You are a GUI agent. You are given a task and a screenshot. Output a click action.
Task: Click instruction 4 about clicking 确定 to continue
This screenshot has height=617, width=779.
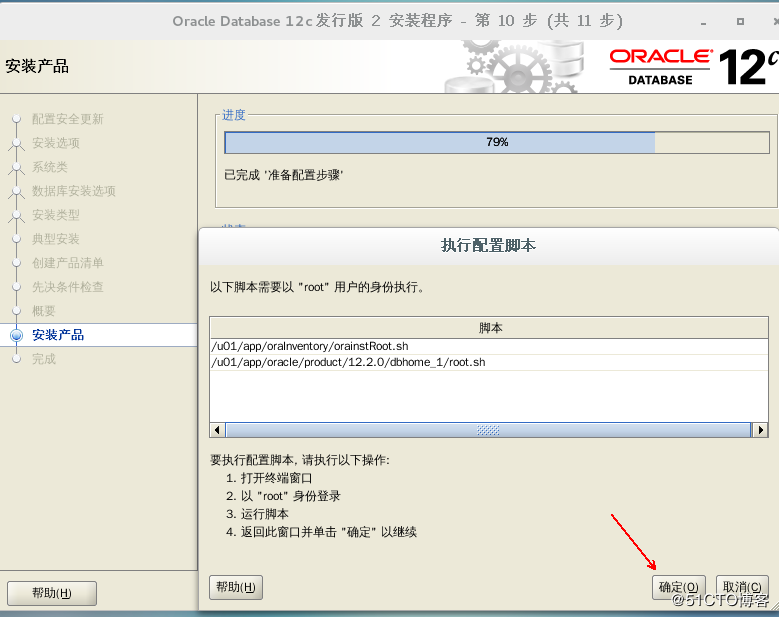tap(321, 532)
